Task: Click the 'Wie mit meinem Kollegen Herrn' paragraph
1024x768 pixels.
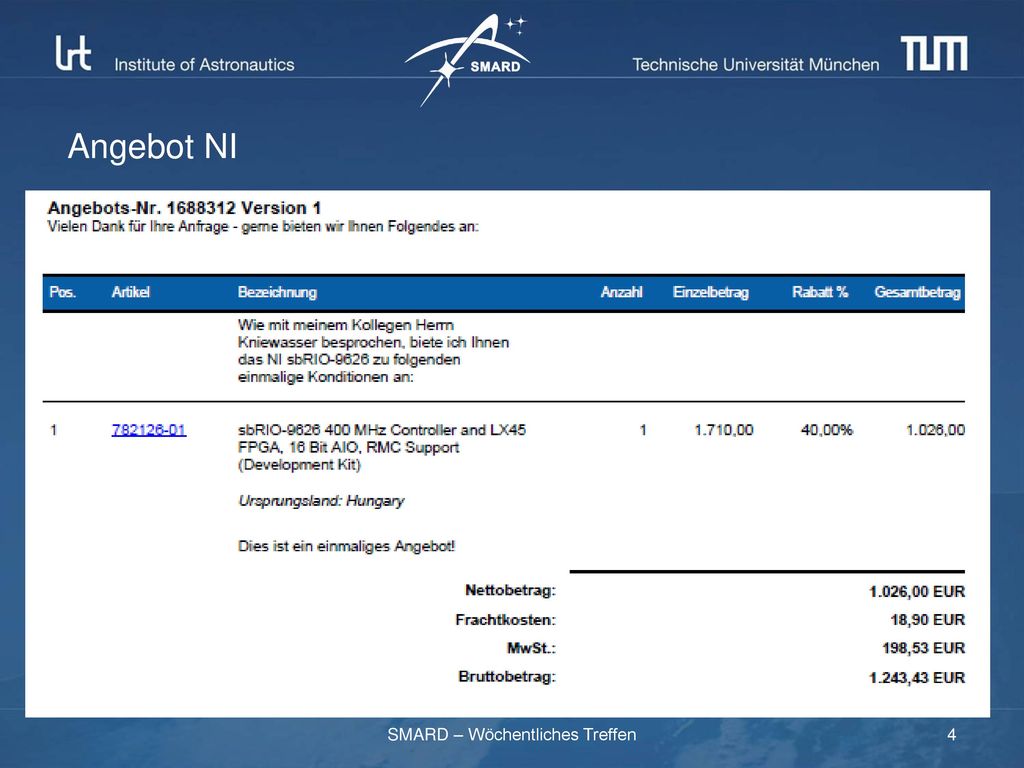Action: [x=374, y=351]
